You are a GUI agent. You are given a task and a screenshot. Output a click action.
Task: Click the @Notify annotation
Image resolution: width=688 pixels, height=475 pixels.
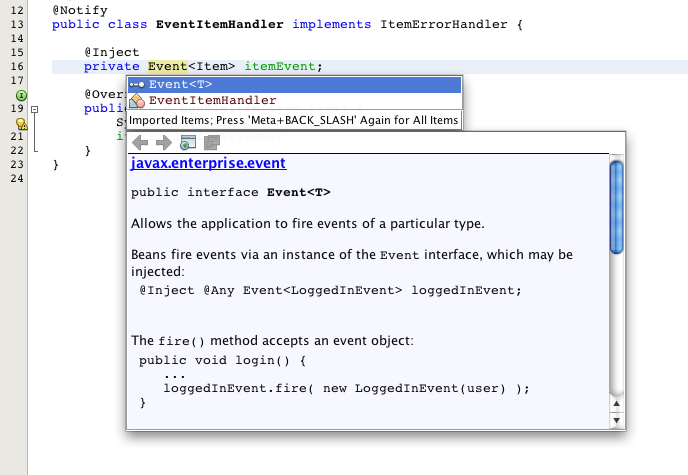tap(79, 9)
